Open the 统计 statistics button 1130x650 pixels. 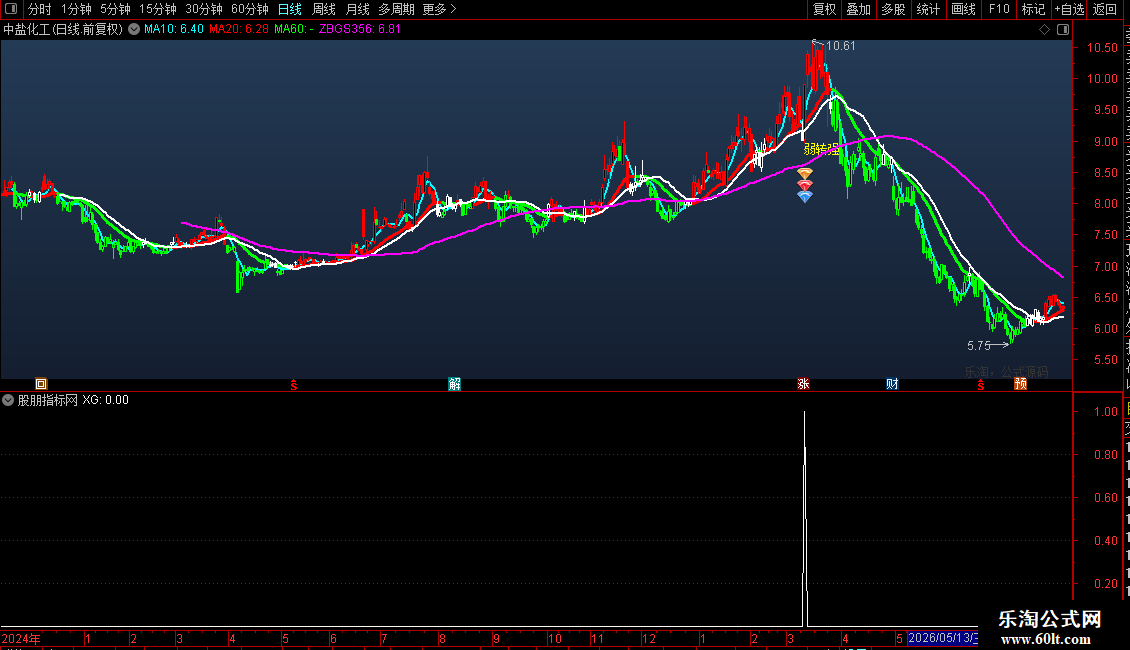tap(928, 9)
